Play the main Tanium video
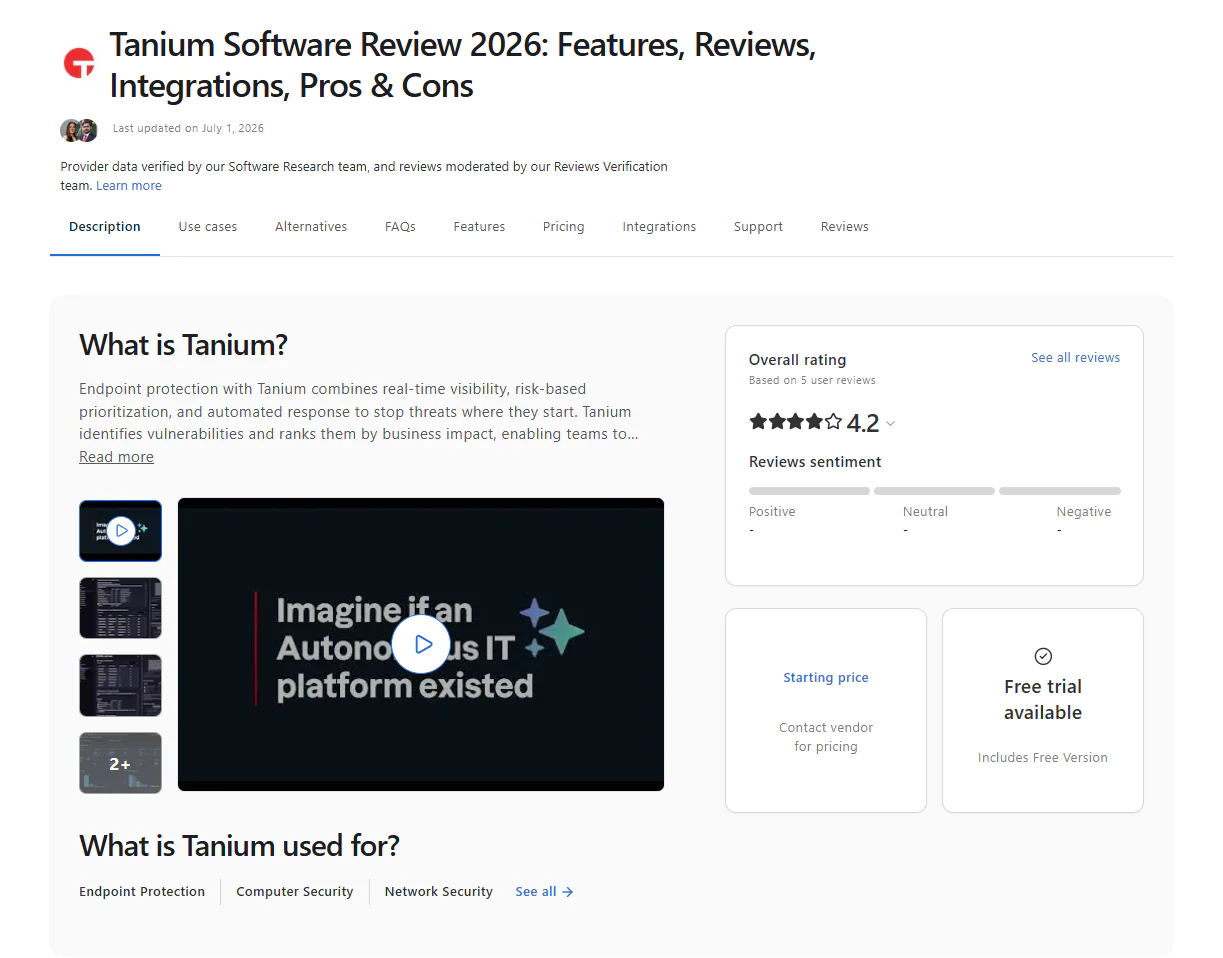 point(421,645)
